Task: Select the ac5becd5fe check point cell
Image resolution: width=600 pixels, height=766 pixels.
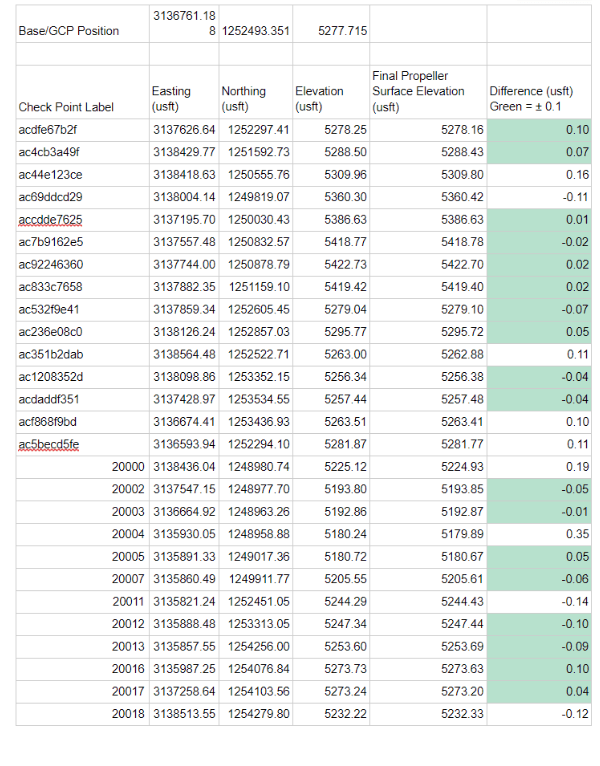Action: (x=48, y=443)
